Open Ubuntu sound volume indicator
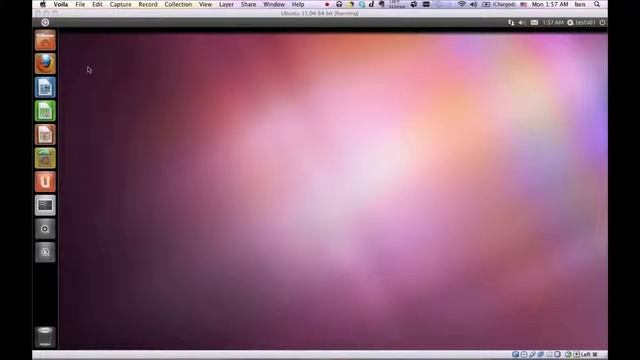Viewport: 640px width, 360px height. click(522, 22)
